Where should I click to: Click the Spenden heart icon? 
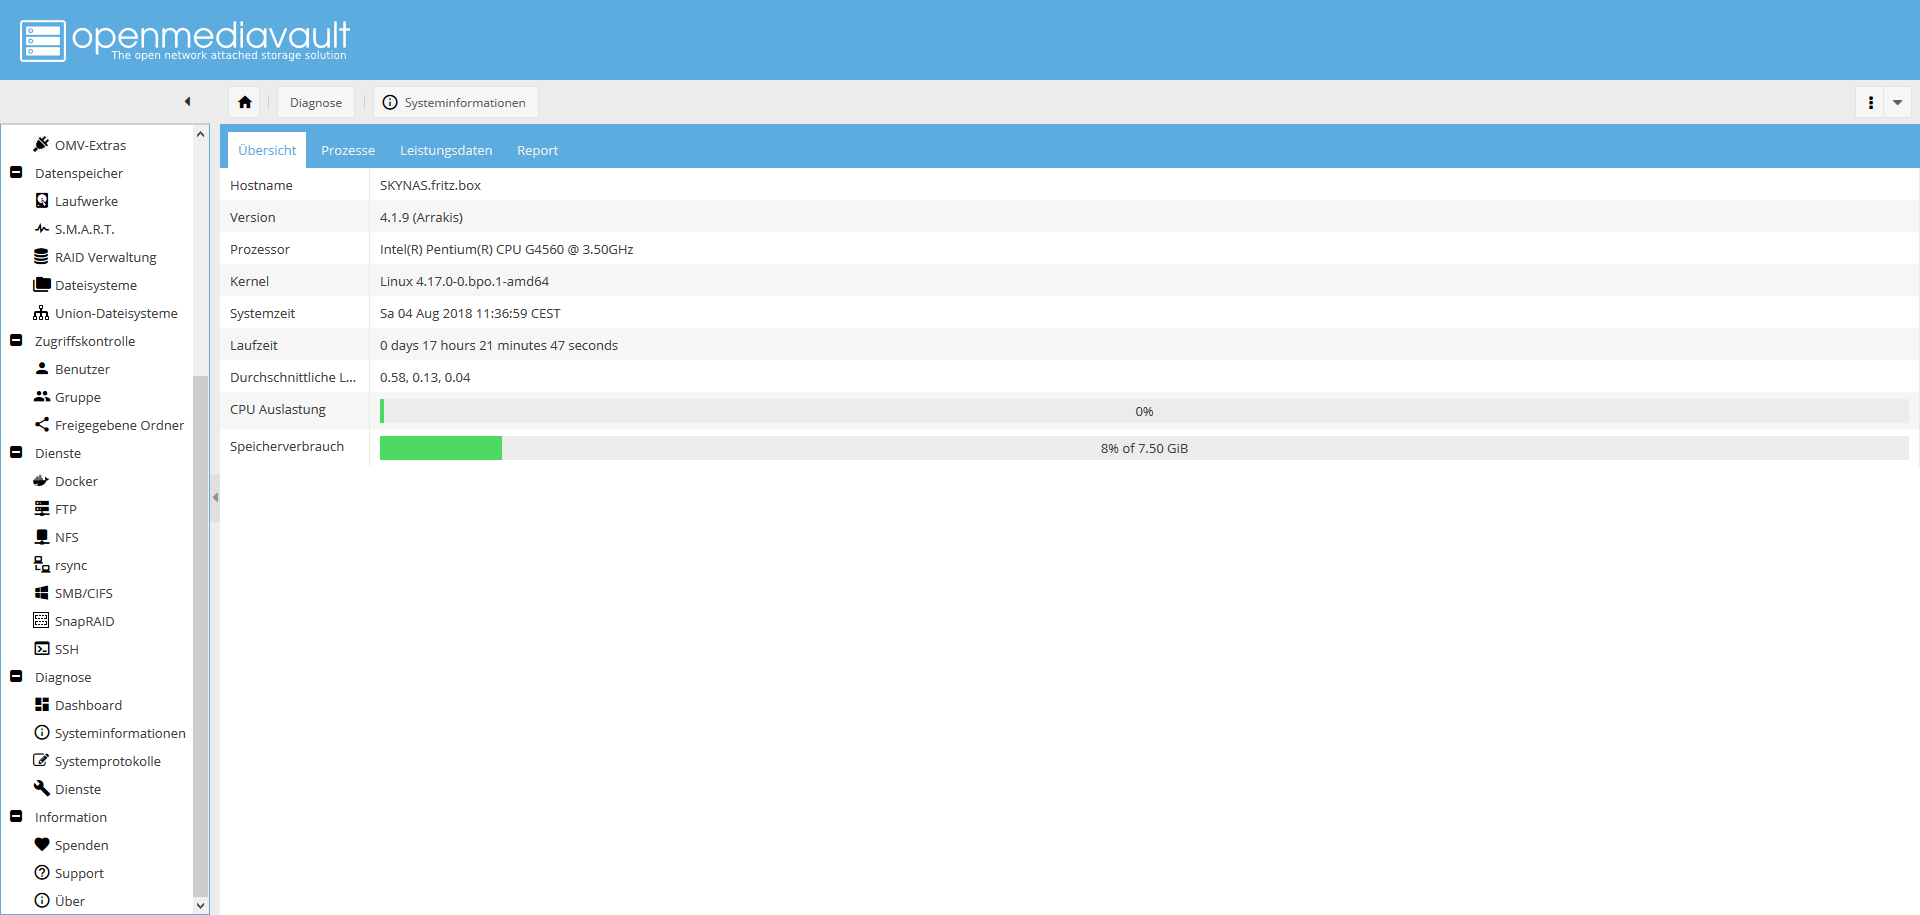(x=41, y=844)
